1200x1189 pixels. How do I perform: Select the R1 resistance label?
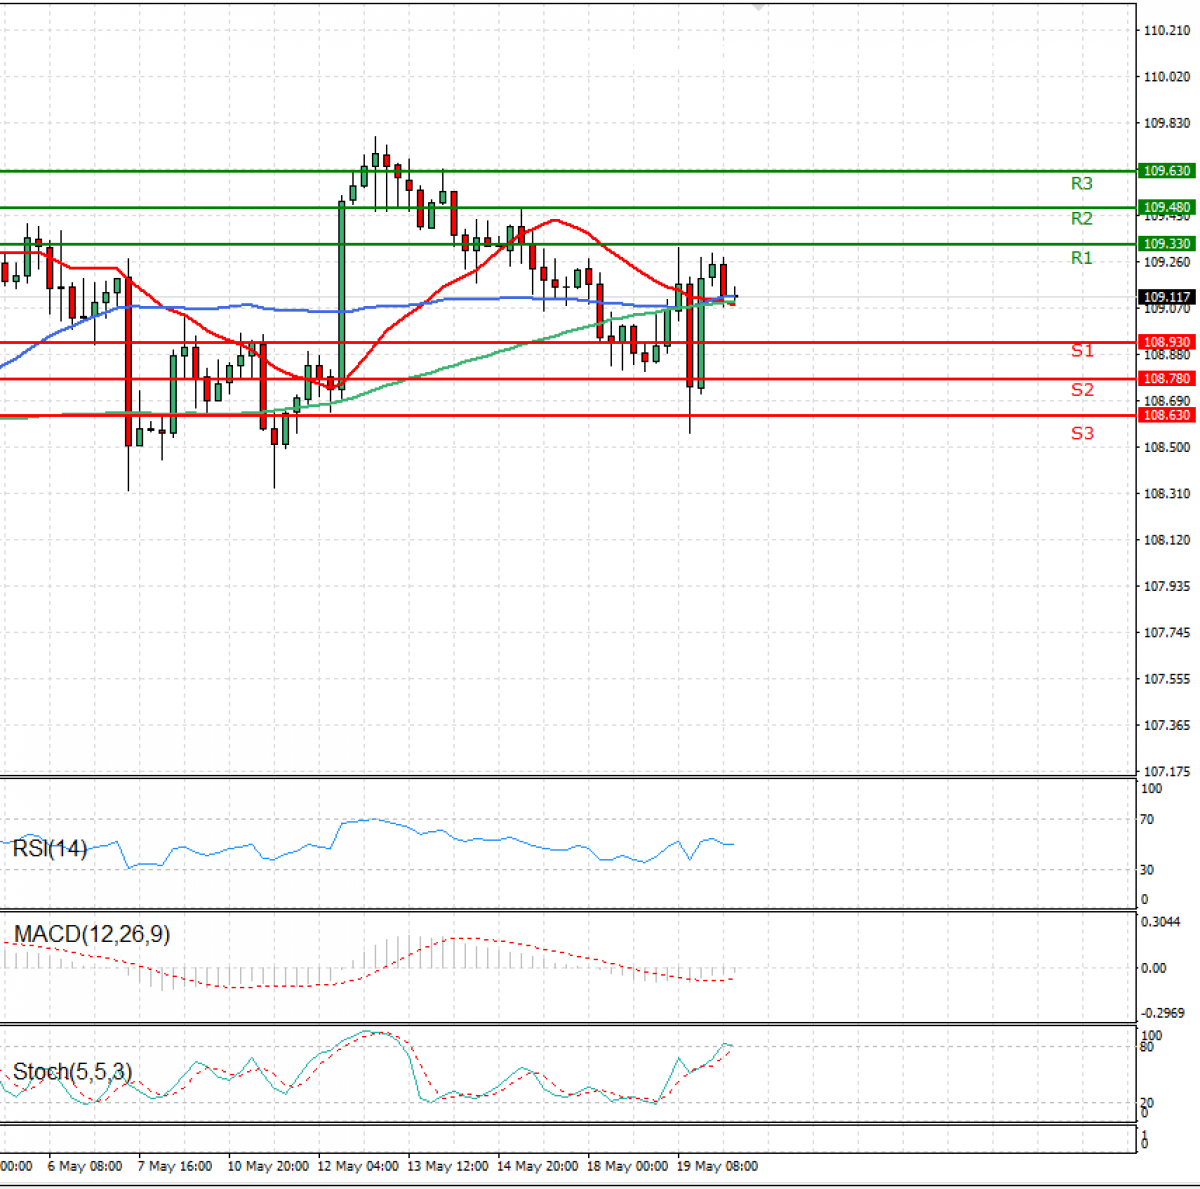pos(1081,258)
